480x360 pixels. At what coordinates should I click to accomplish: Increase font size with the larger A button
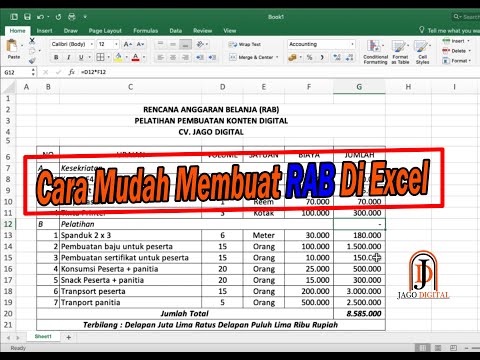(127, 44)
